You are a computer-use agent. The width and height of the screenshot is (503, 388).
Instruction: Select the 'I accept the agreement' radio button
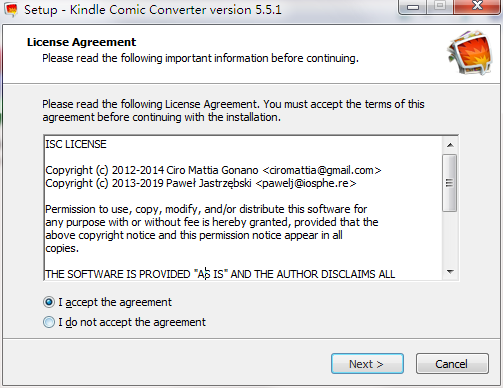[49, 302]
